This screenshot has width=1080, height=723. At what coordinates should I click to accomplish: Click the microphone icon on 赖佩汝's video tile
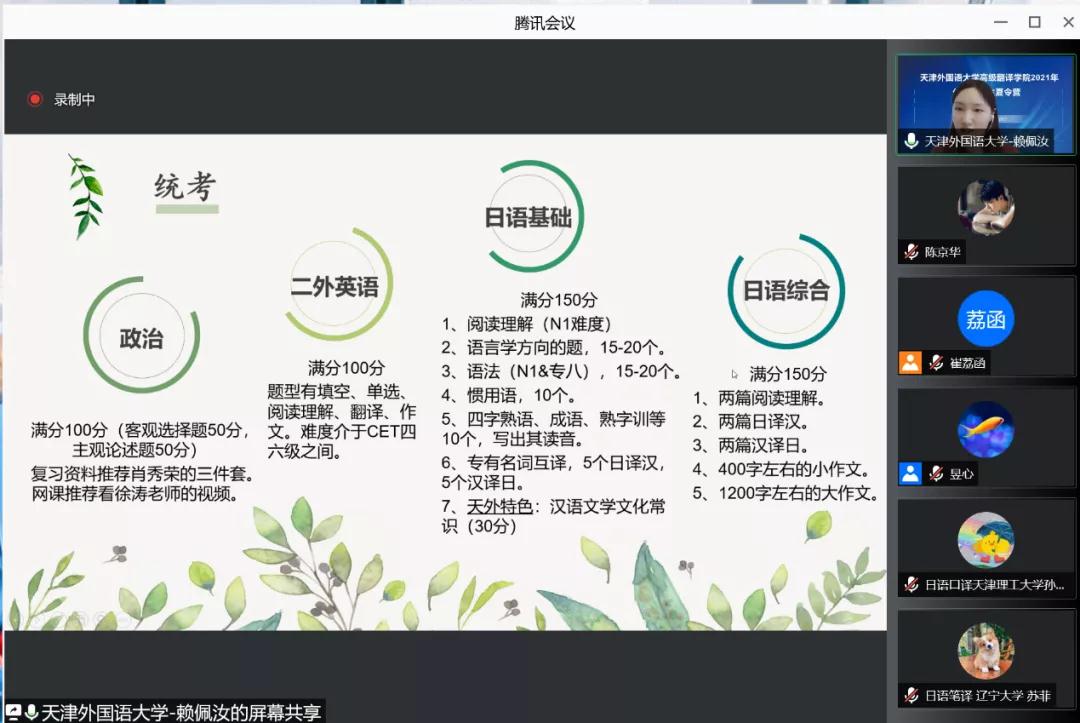click(911, 141)
